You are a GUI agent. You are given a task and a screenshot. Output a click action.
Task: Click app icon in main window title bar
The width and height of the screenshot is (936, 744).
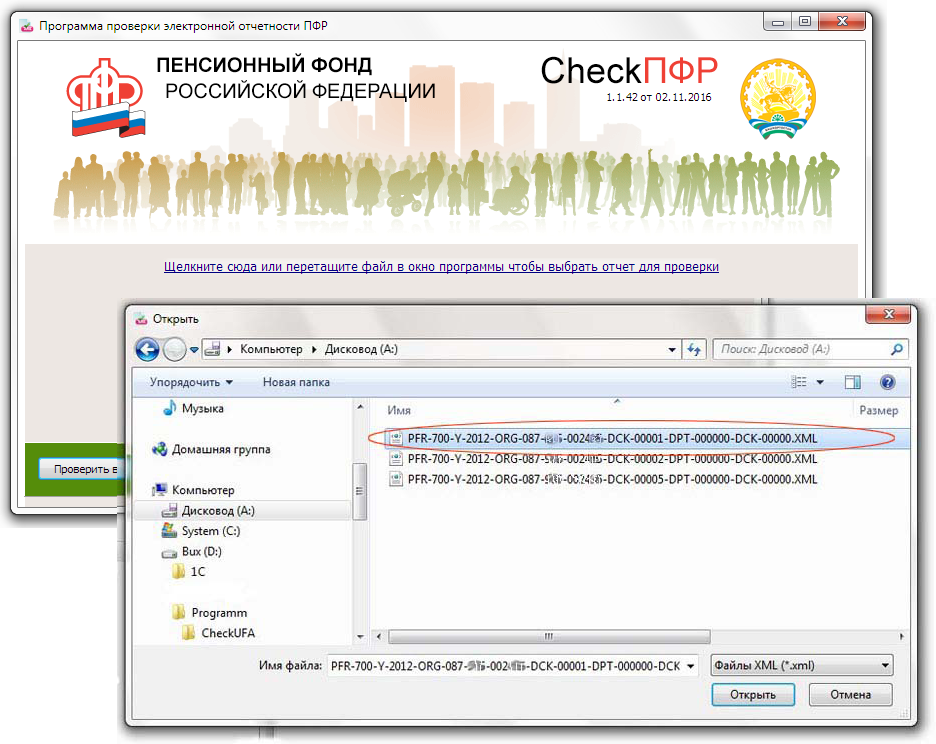pyautogui.click(x=26, y=26)
